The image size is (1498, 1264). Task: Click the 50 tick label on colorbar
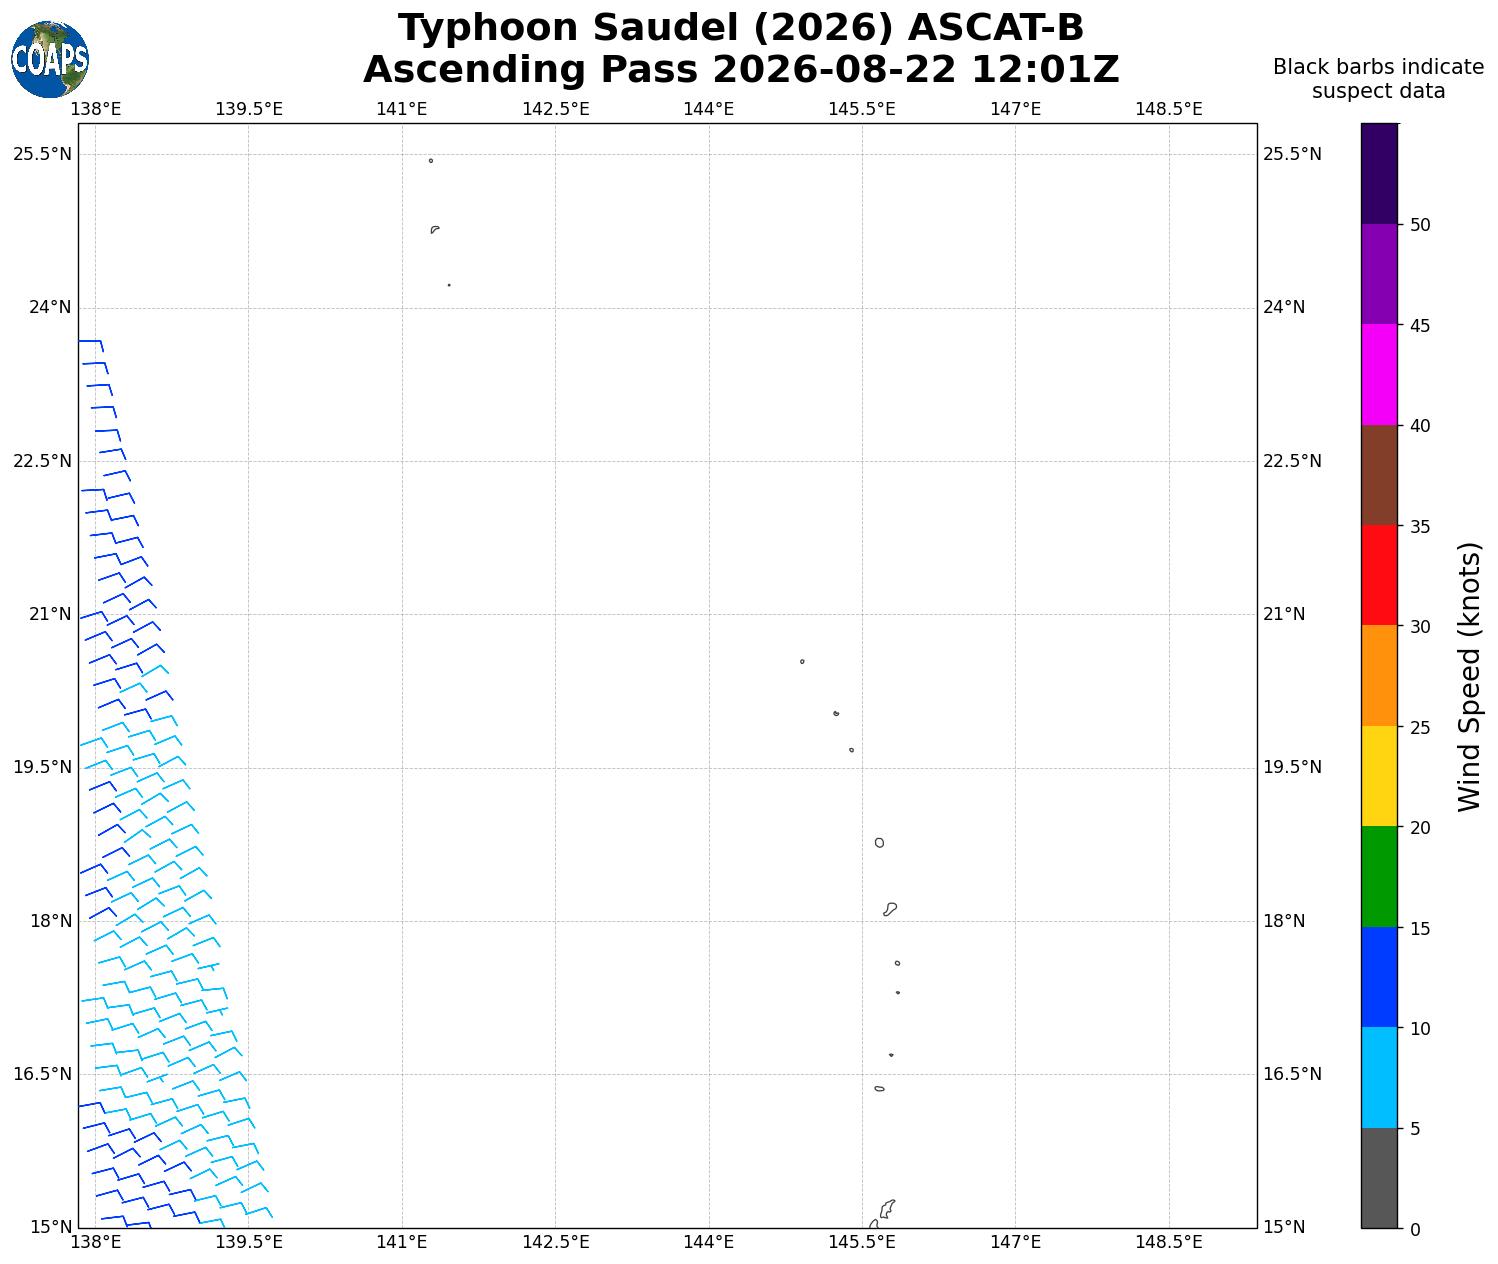[x=1420, y=225]
